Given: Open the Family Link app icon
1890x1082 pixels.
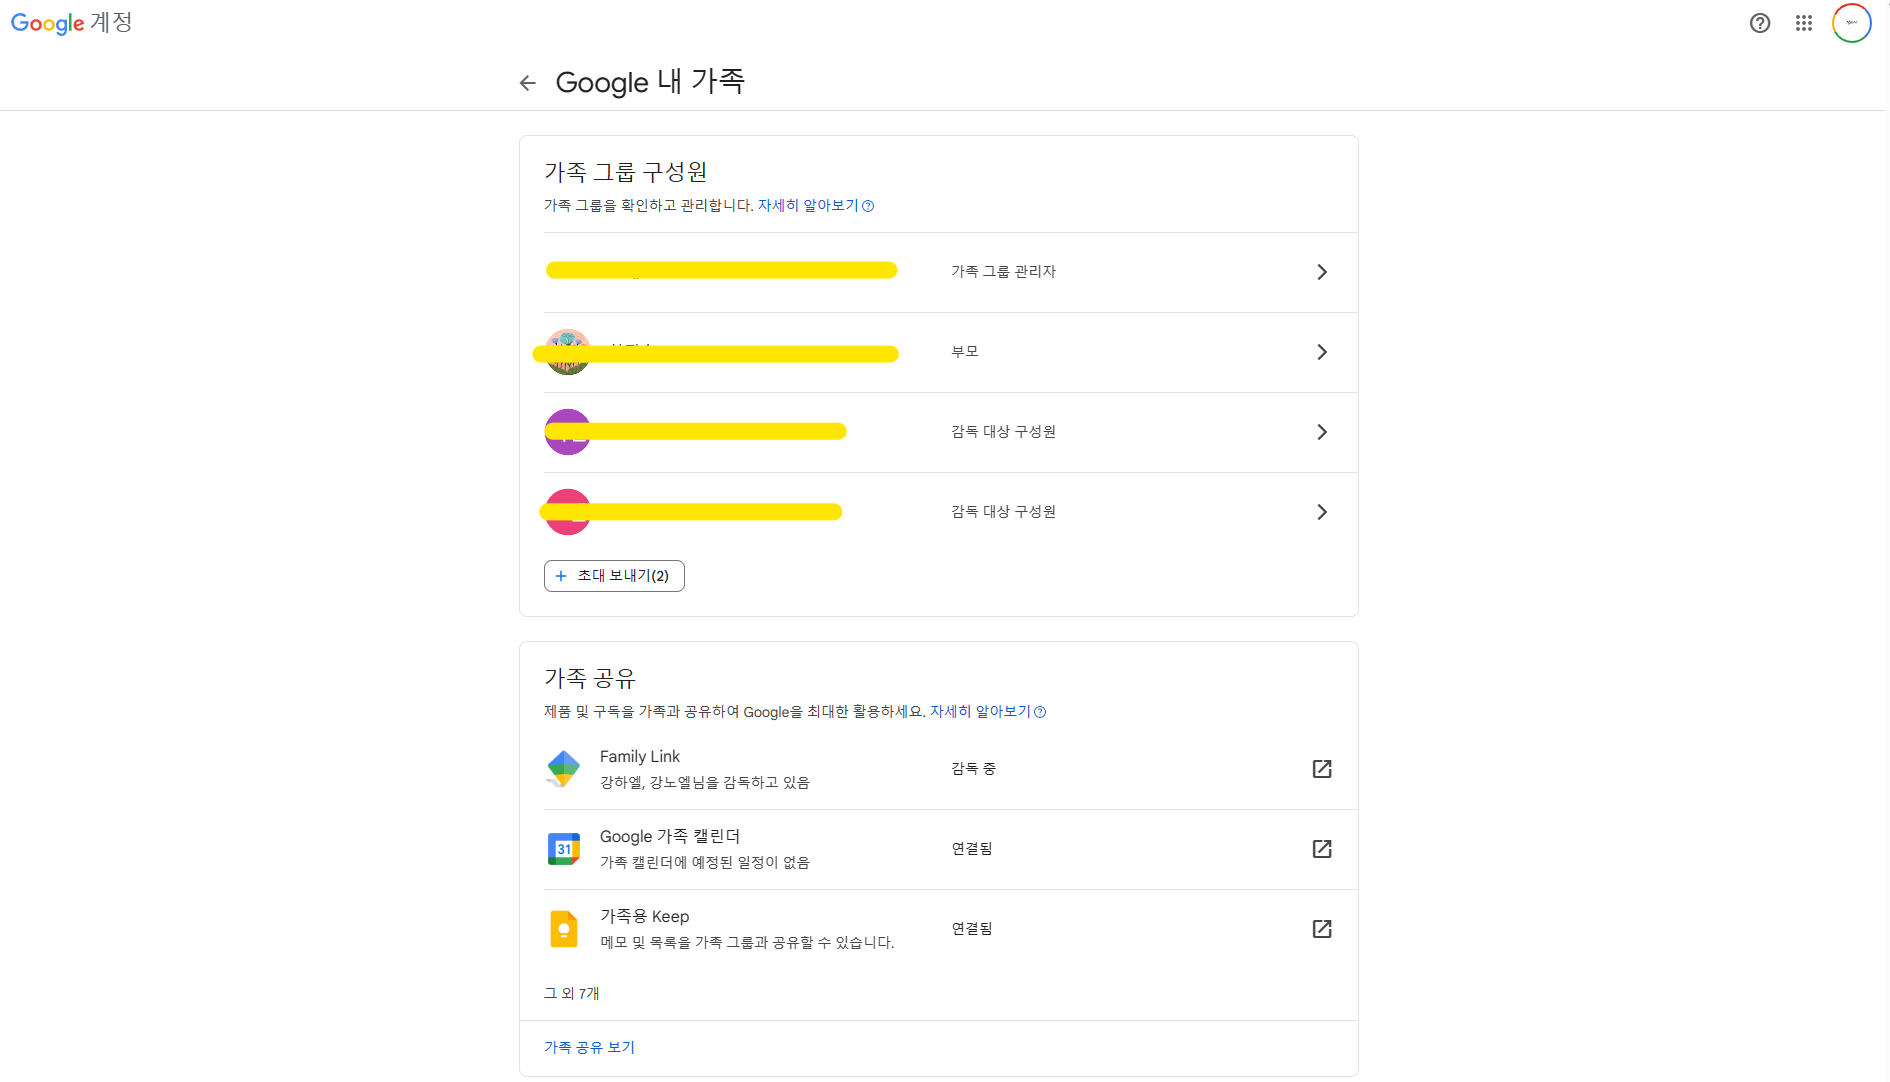Looking at the screenshot, I should click(564, 769).
